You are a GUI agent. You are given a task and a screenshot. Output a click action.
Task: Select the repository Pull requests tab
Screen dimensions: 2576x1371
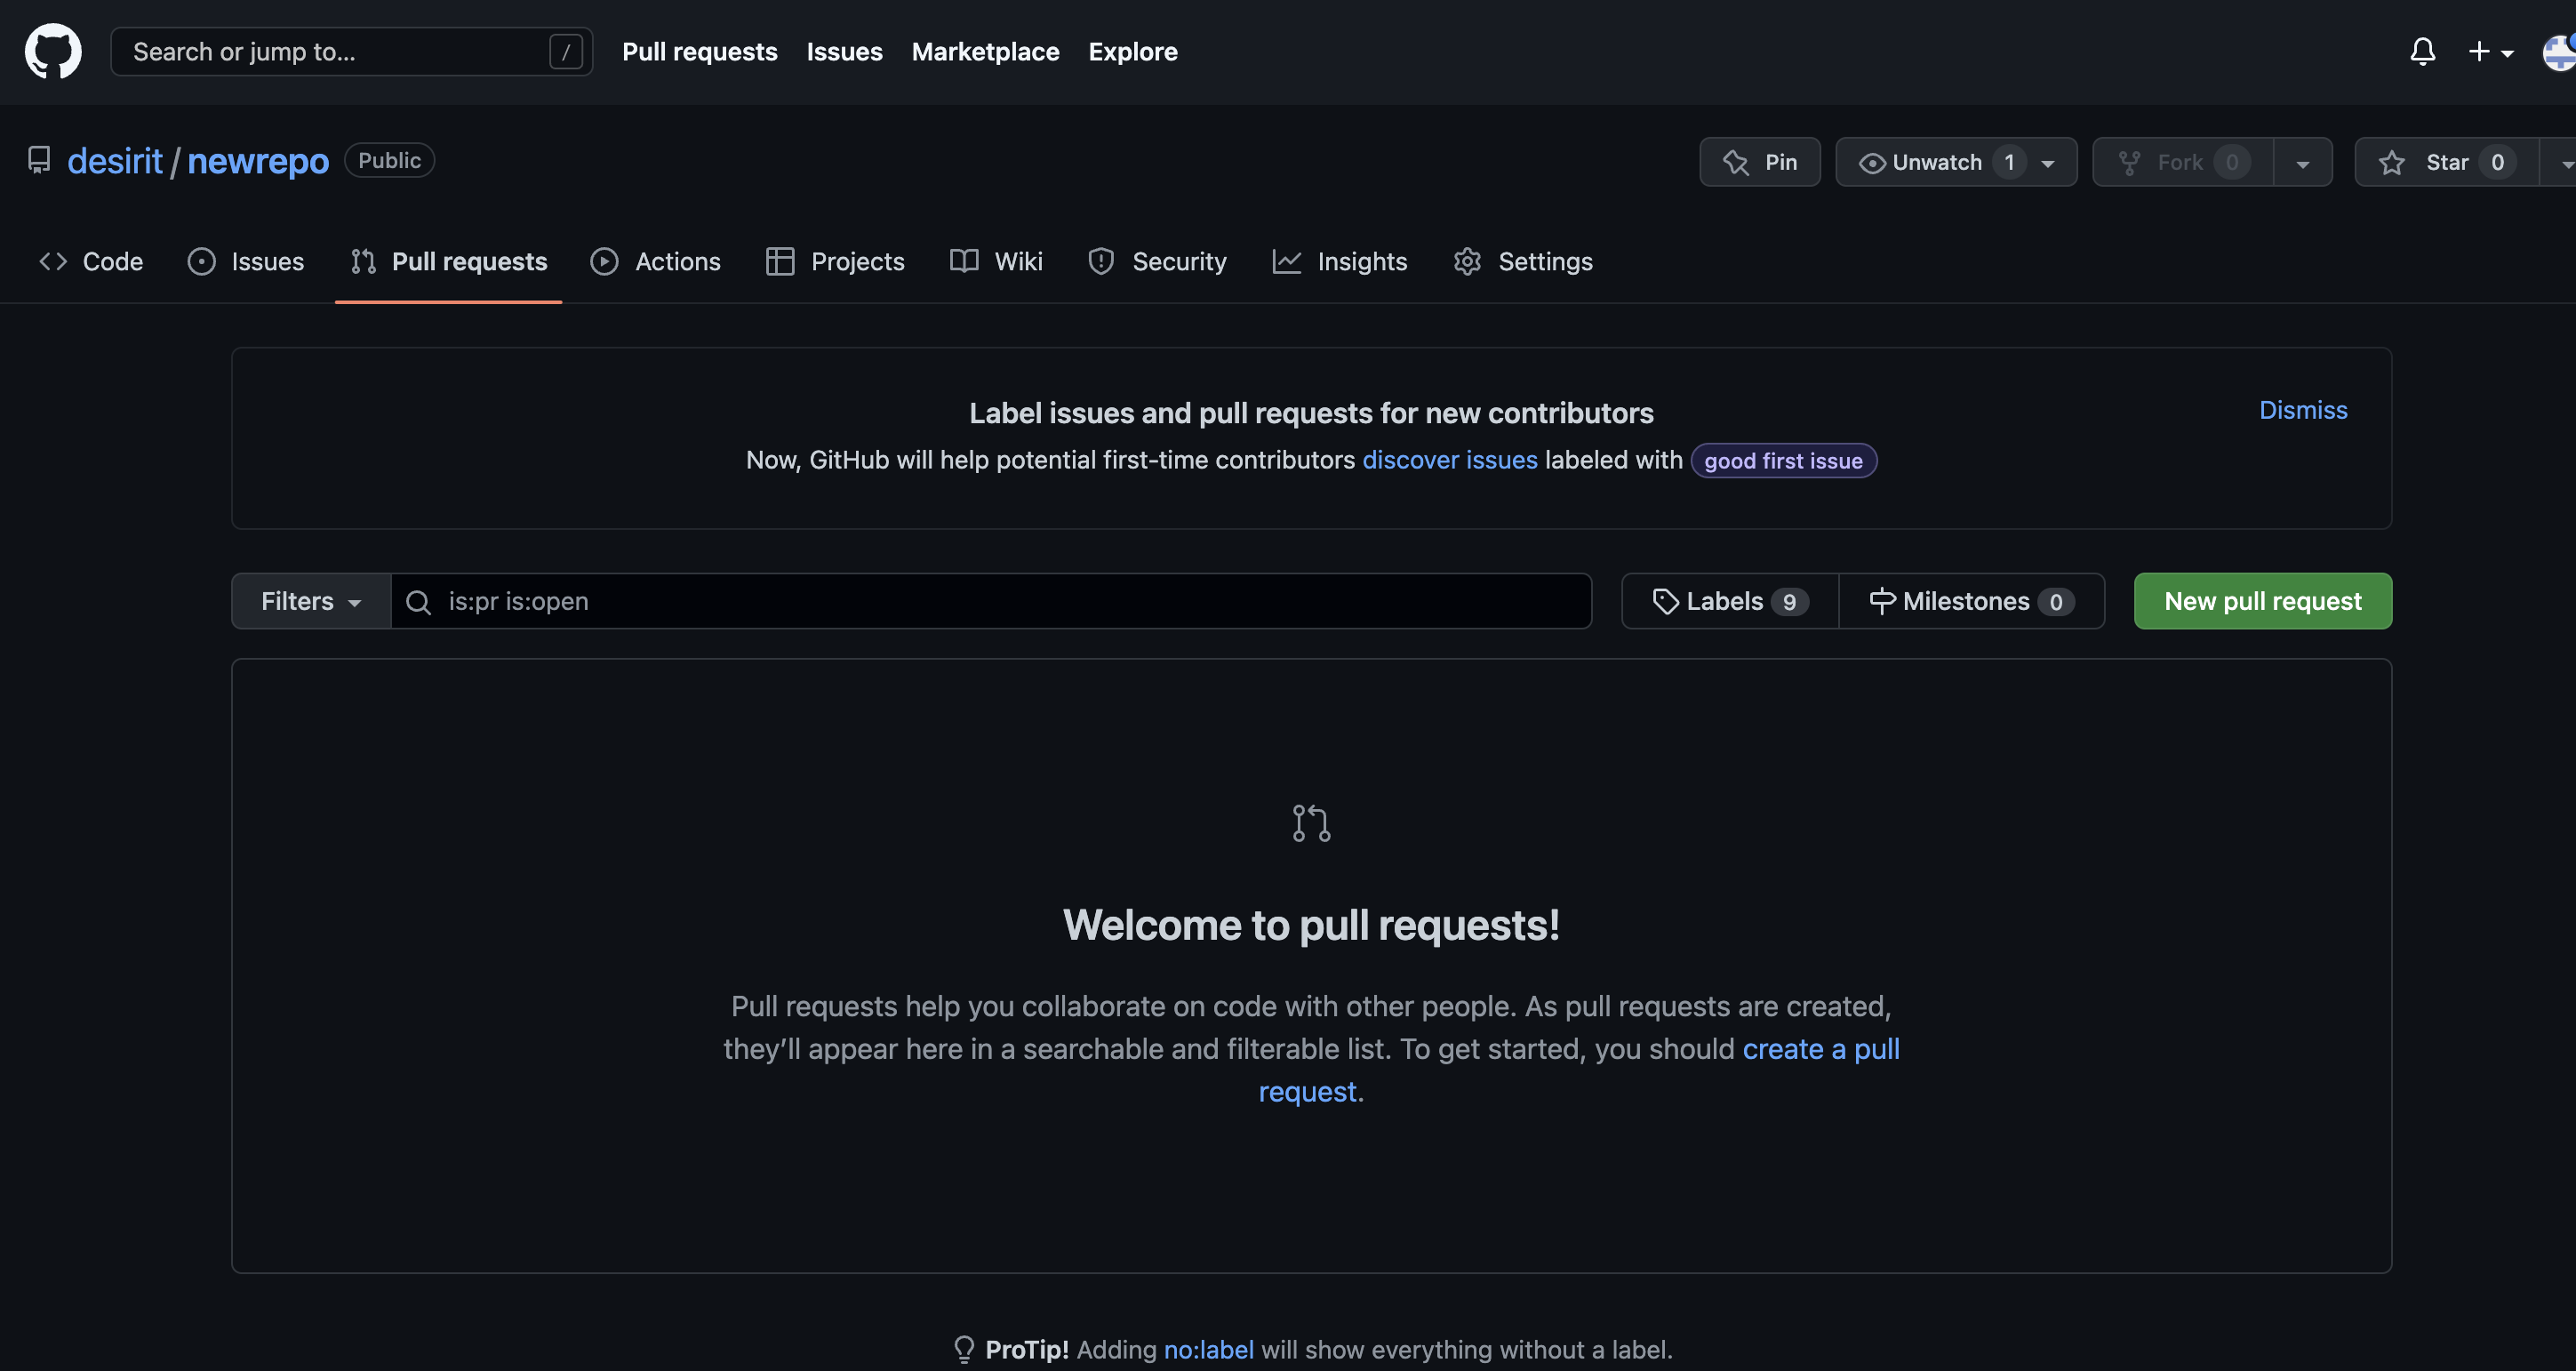pyautogui.click(x=449, y=261)
